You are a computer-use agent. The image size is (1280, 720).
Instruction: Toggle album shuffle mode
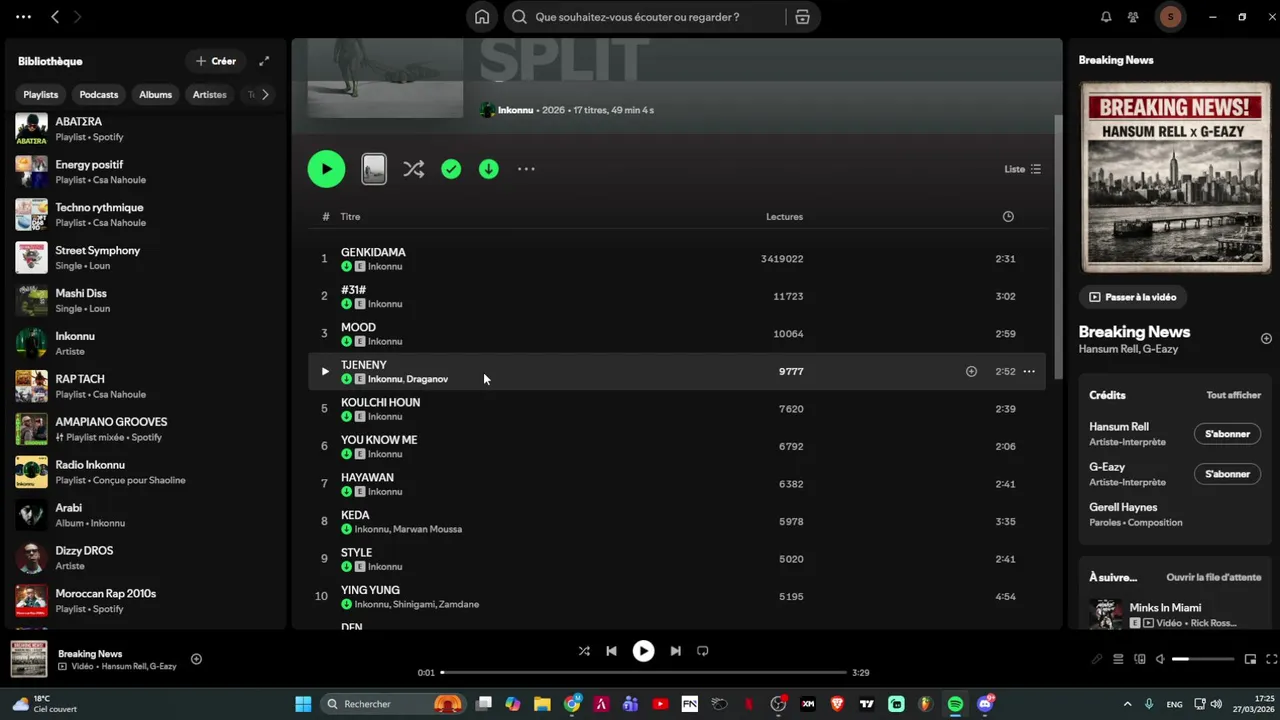coord(413,169)
